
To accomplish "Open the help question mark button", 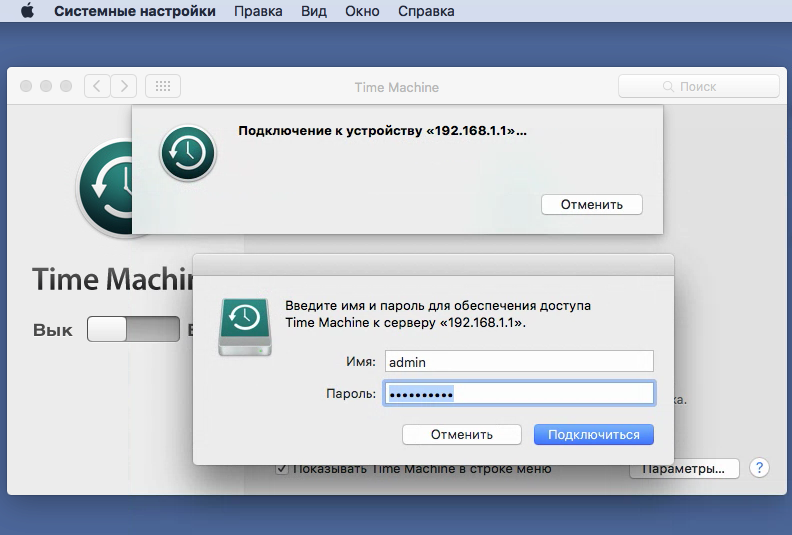I will [x=759, y=468].
